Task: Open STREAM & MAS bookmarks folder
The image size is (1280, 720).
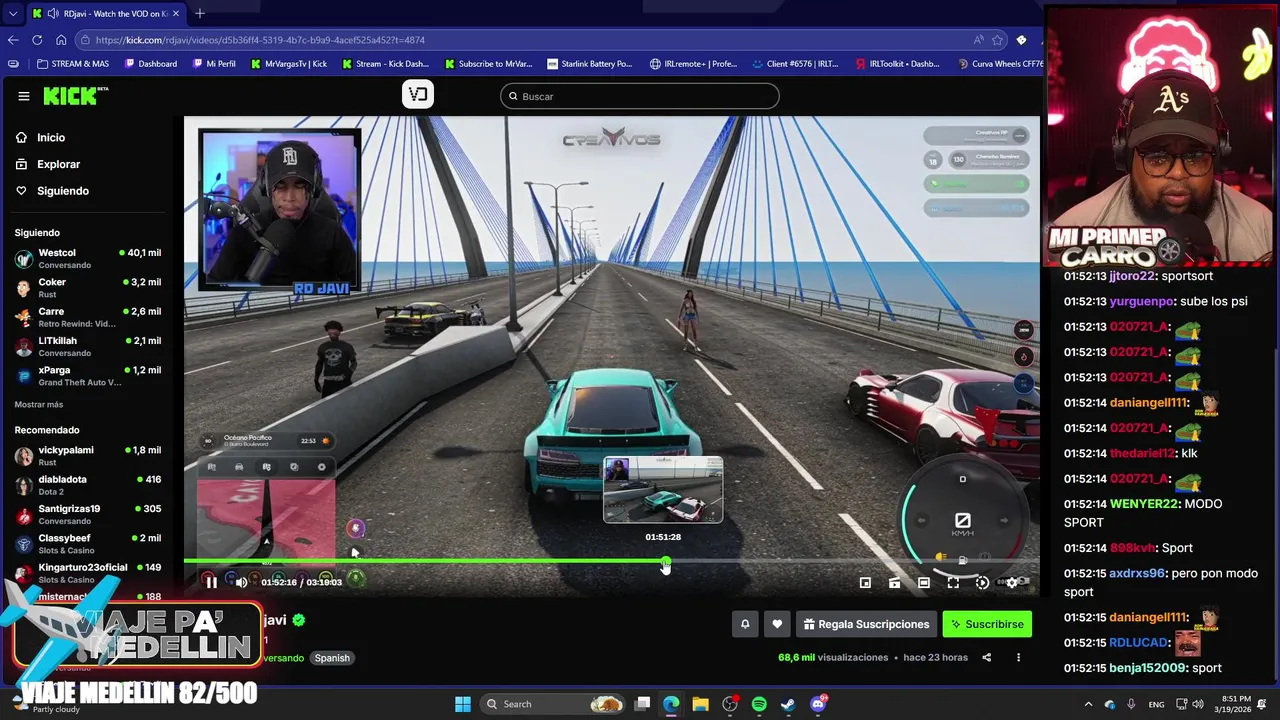Action: [x=73, y=64]
